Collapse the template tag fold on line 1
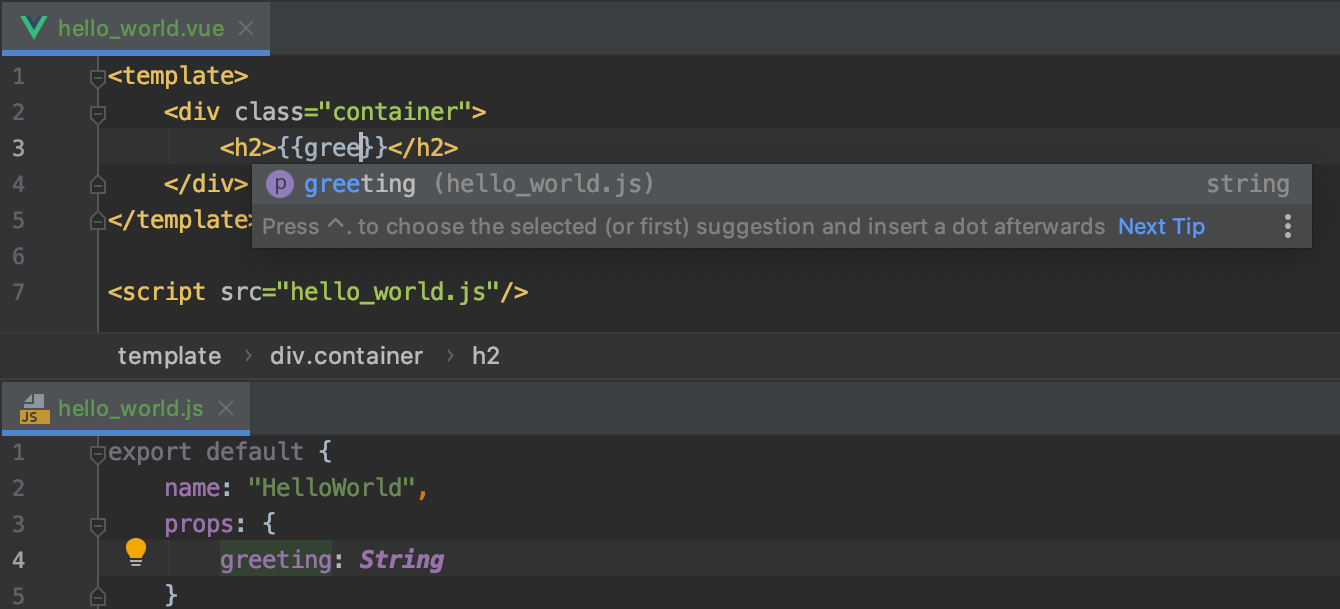 [x=97, y=77]
